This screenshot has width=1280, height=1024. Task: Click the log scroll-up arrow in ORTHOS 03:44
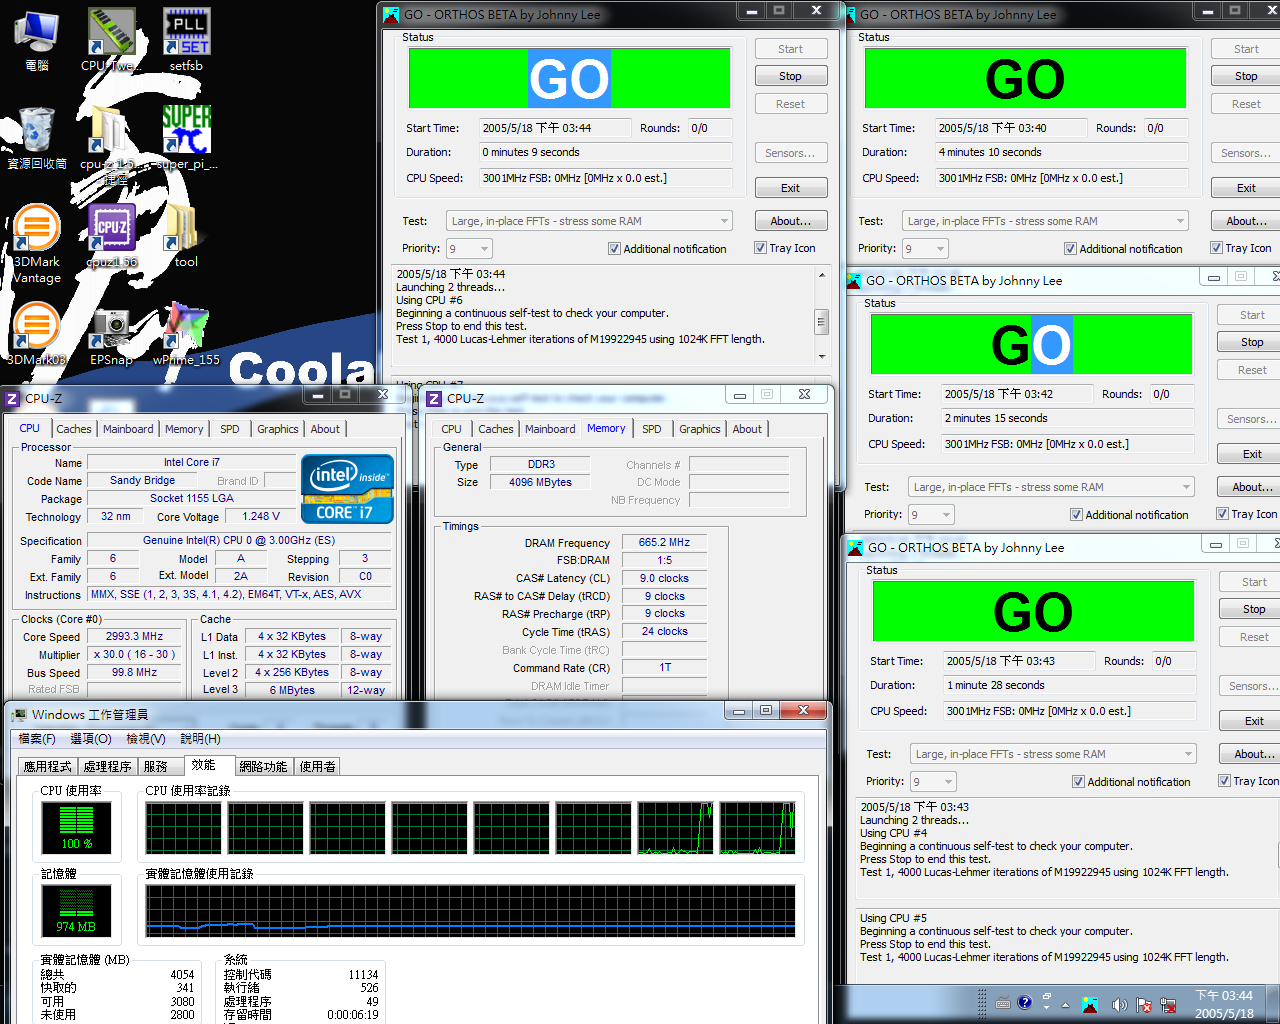(822, 274)
